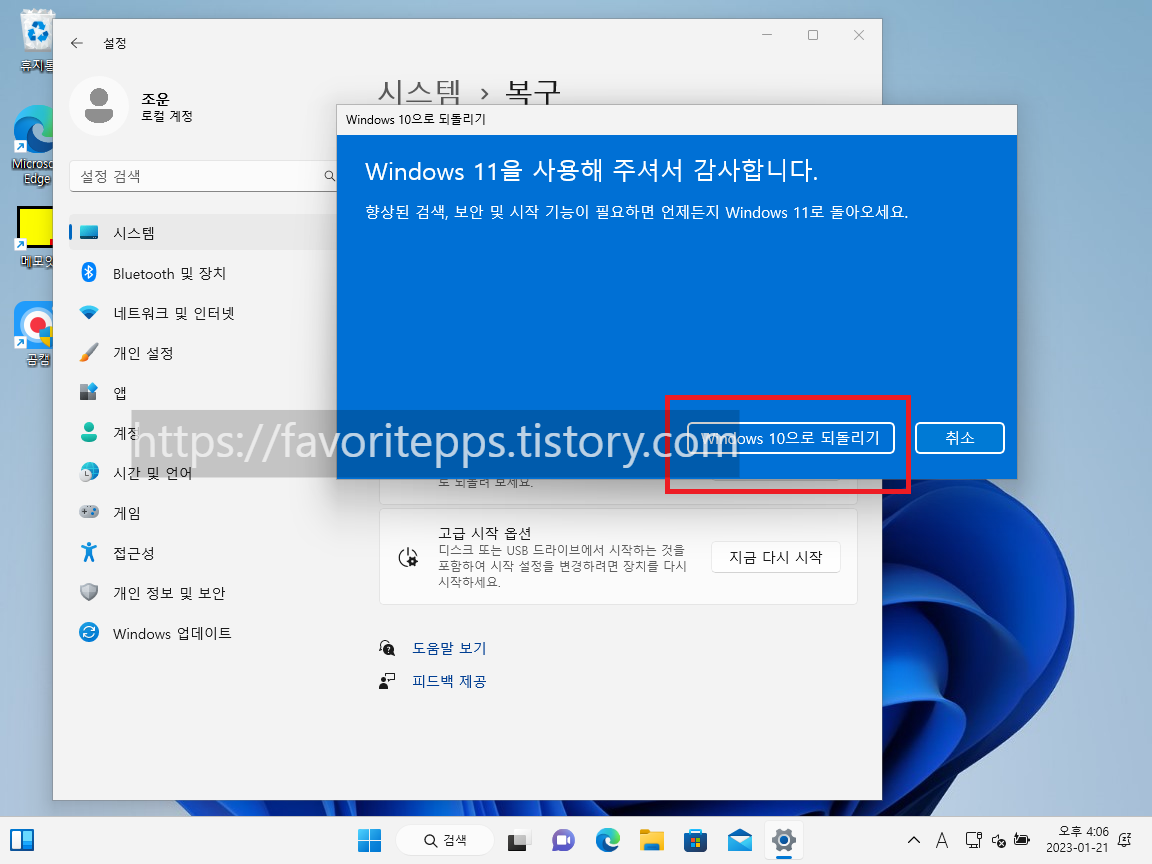Click the accounts person icon in sidebar
Screen dimensions: 1152x864
[x=89, y=432]
